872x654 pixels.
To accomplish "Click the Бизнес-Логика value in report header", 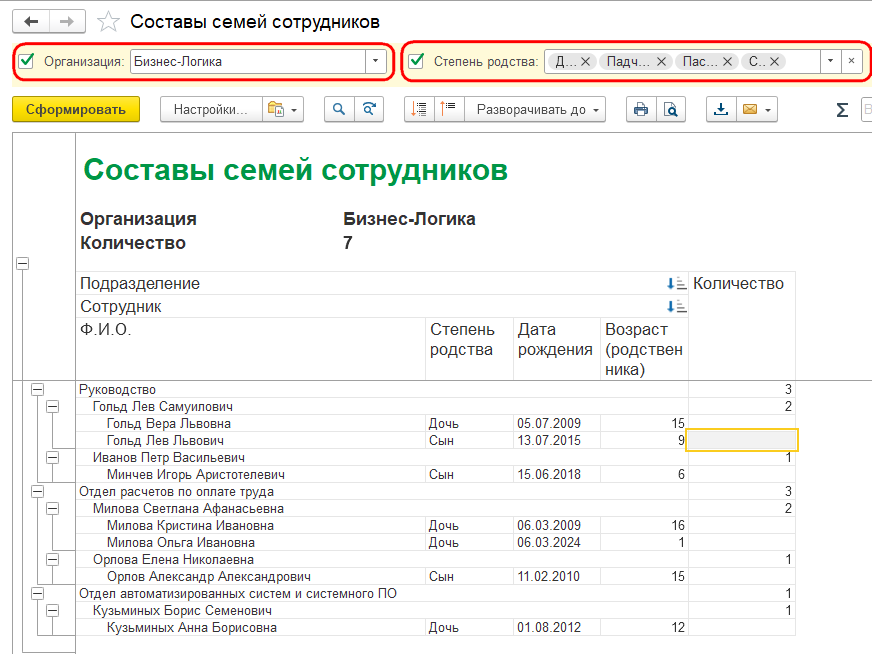I will (409, 219).
